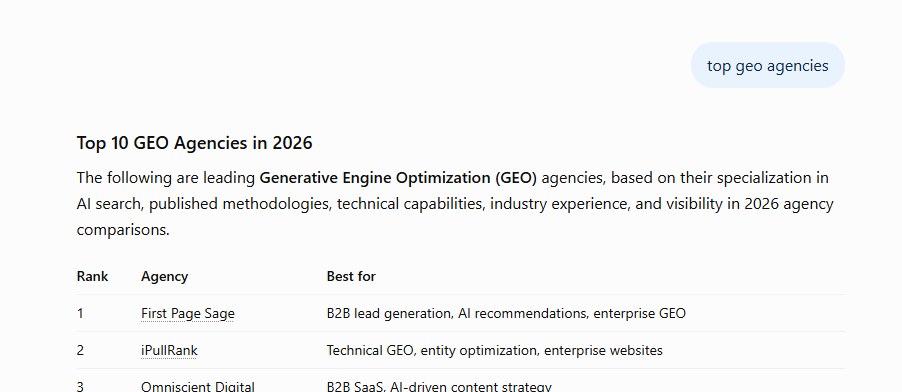Select rank number 2 cell
The width and height of the screenshot is (902, 392).
(80, 351)
